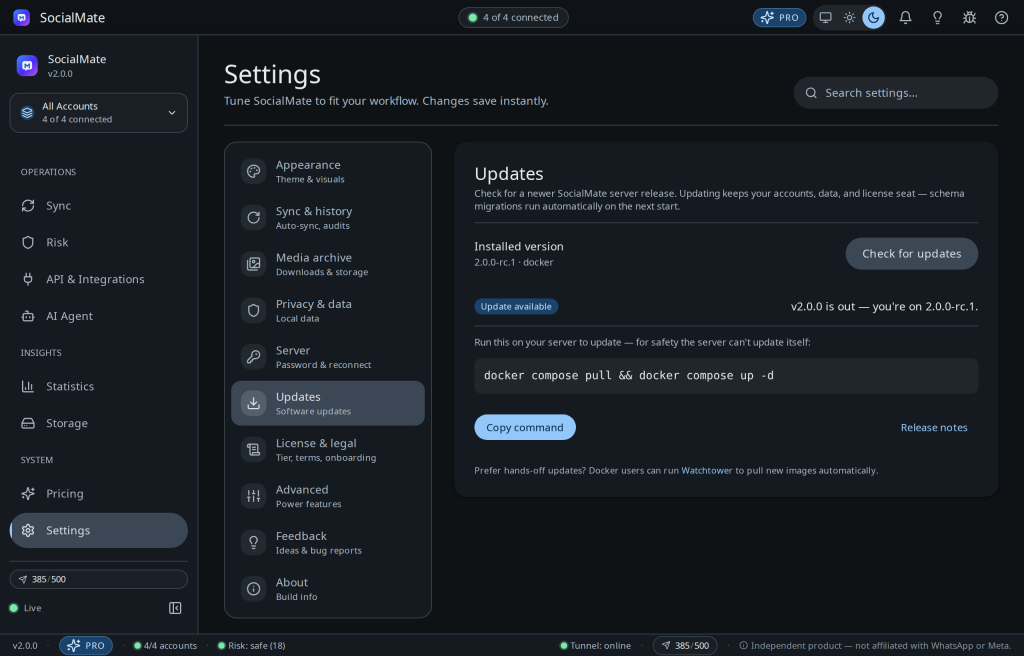Open the lightbulb ideas icon in top bar

pyautogui.click(x=937, y=18)
